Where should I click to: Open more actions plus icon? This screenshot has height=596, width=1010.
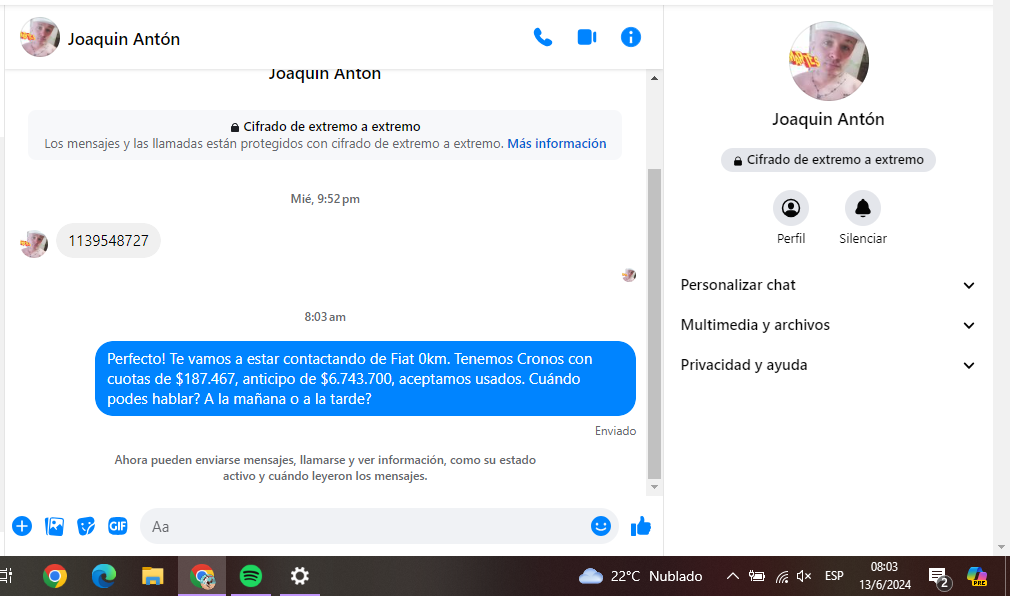pos(22,526)
